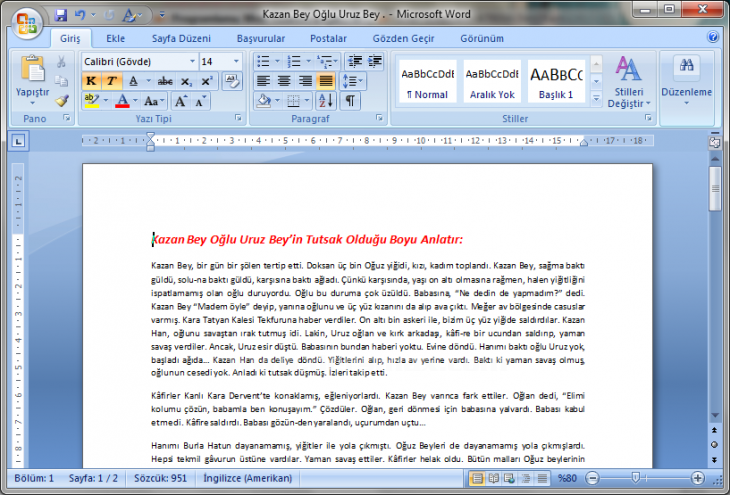Screen dimensions: 730x495
Task: Switch to full screen reading view
Action: click(493, 478)
